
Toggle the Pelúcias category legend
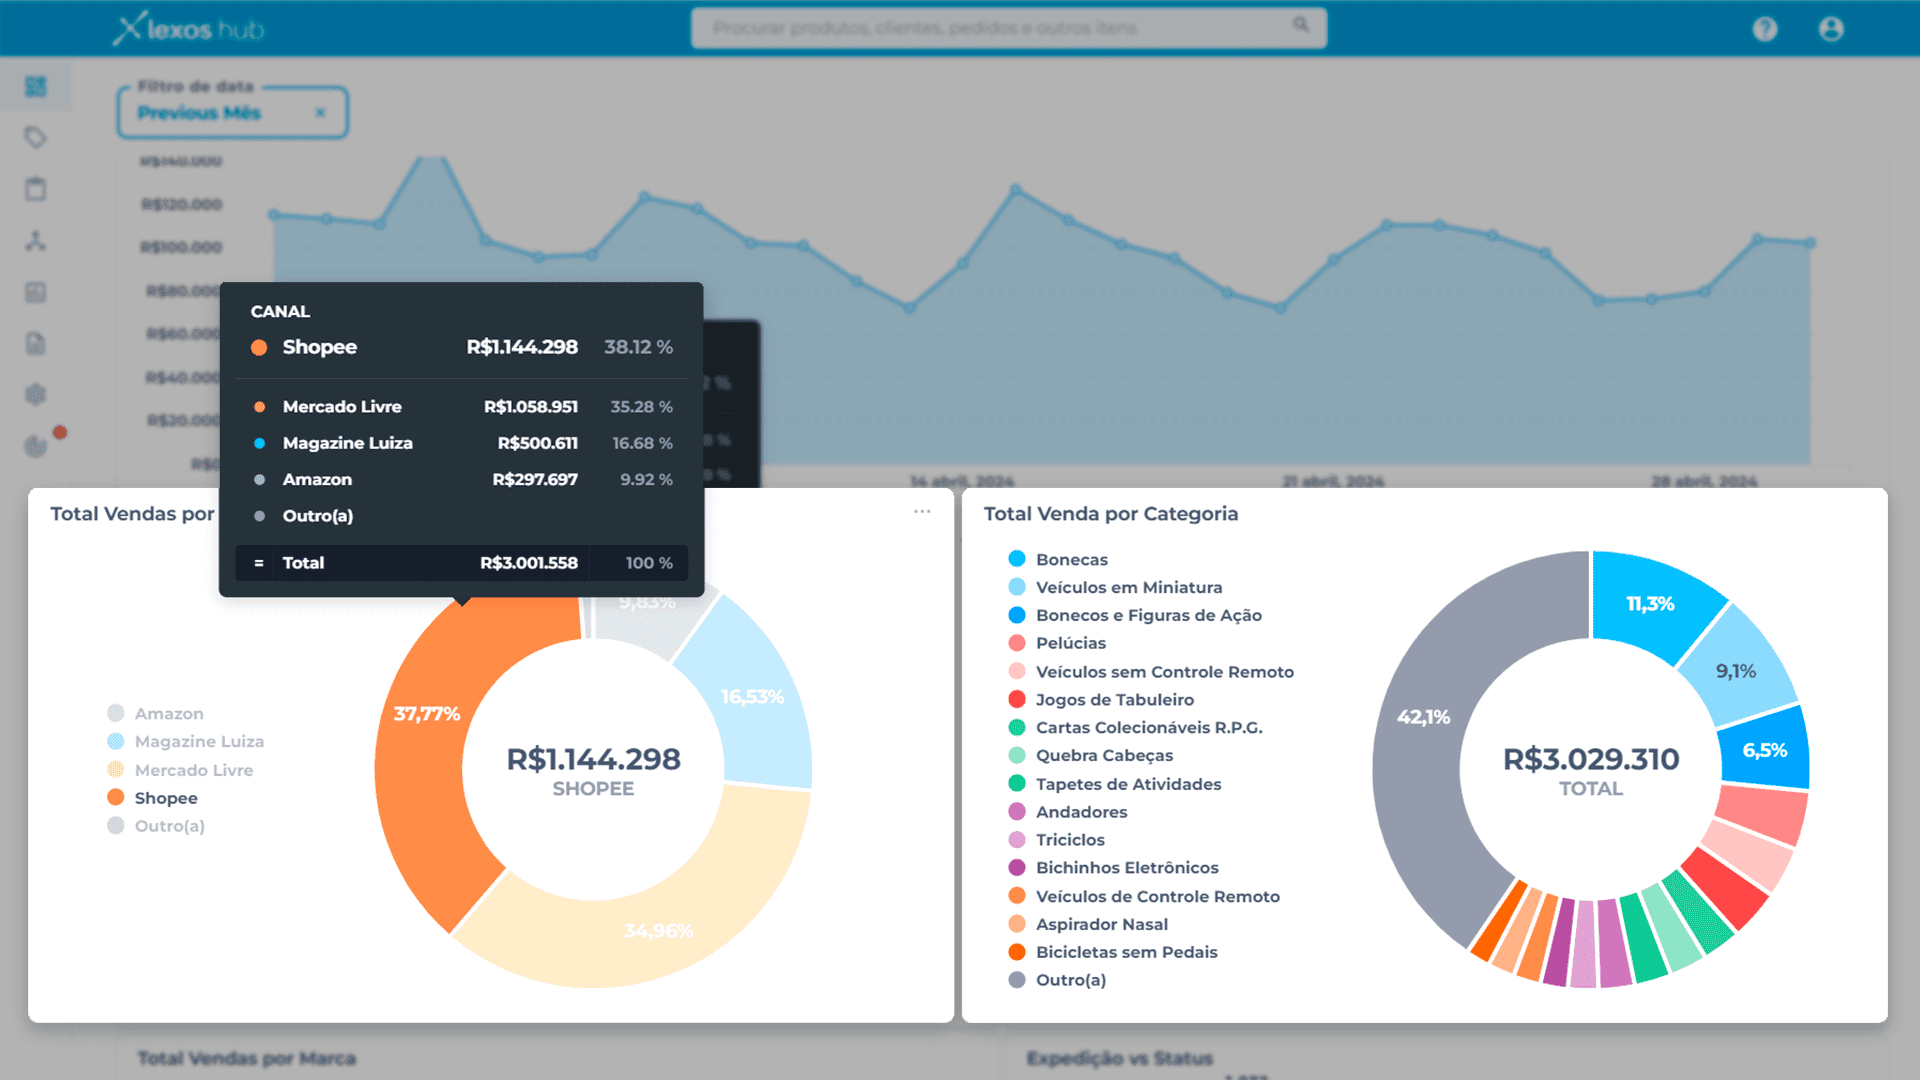1057,643
